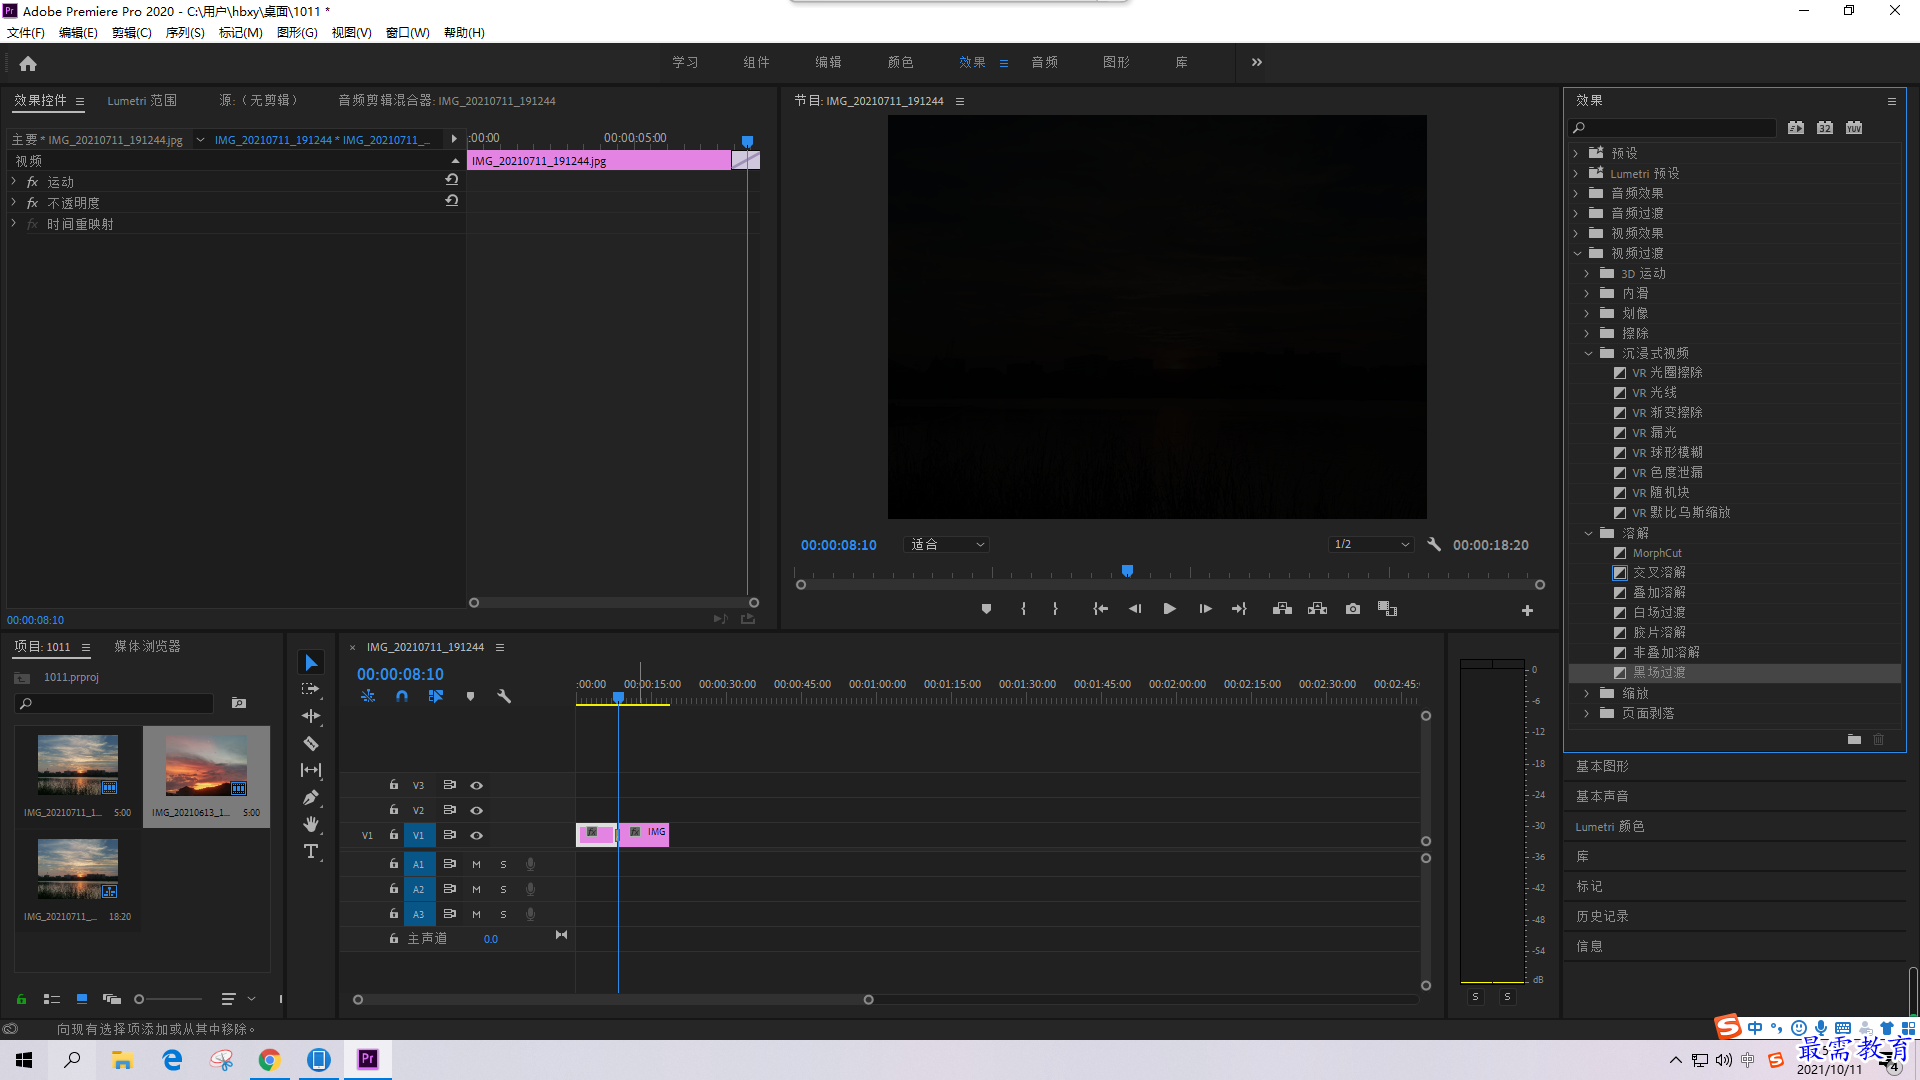Toggle A3 track lock
Image resolution: width=1920 pixels, height=1080 pixels.
(394, 913)
